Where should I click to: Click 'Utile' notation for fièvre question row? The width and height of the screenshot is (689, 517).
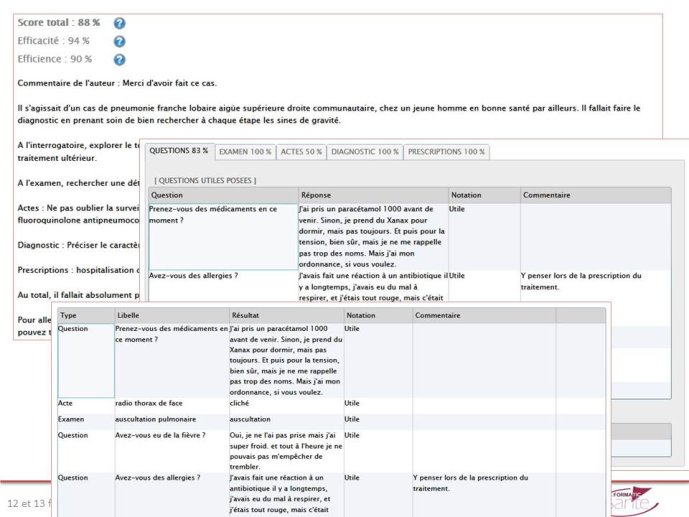(352, 435)
